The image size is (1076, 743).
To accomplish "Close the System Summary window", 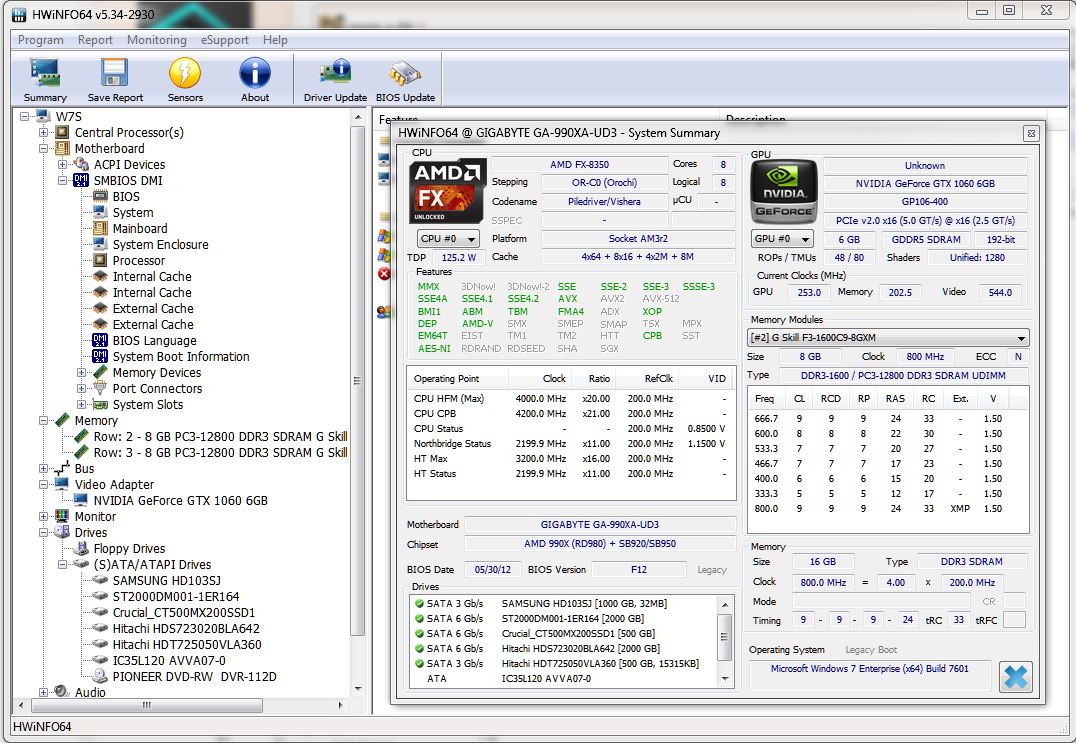I will point(1031,133).
